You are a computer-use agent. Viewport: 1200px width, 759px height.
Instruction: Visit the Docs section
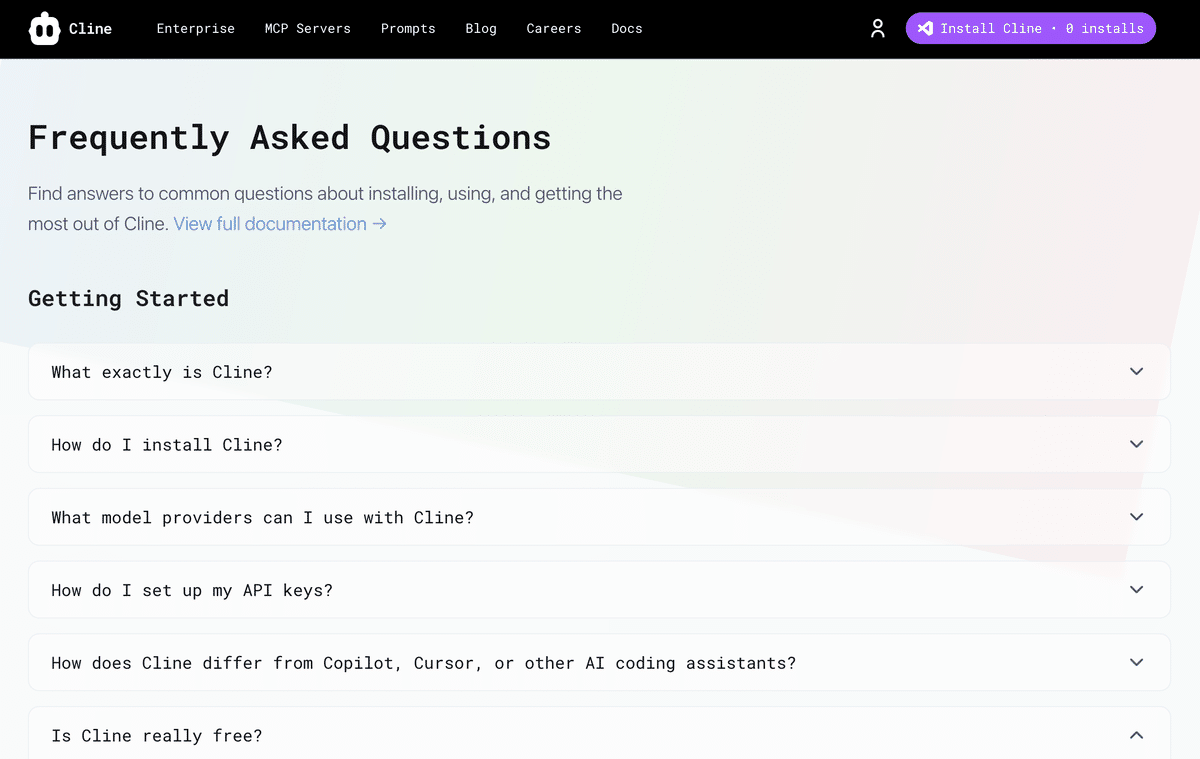(x=627, y=29)
